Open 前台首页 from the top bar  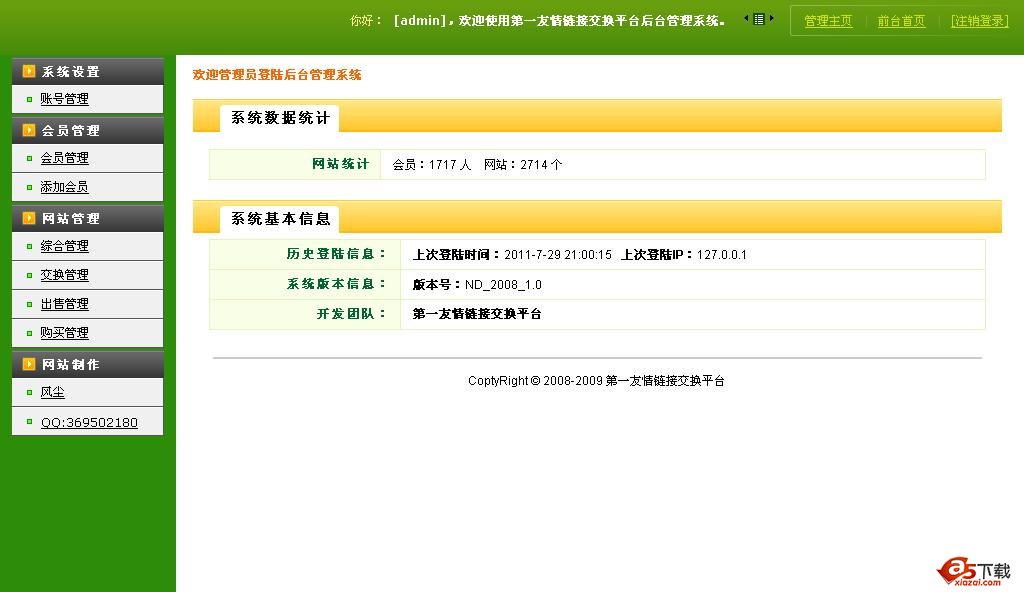click(901, 21)
